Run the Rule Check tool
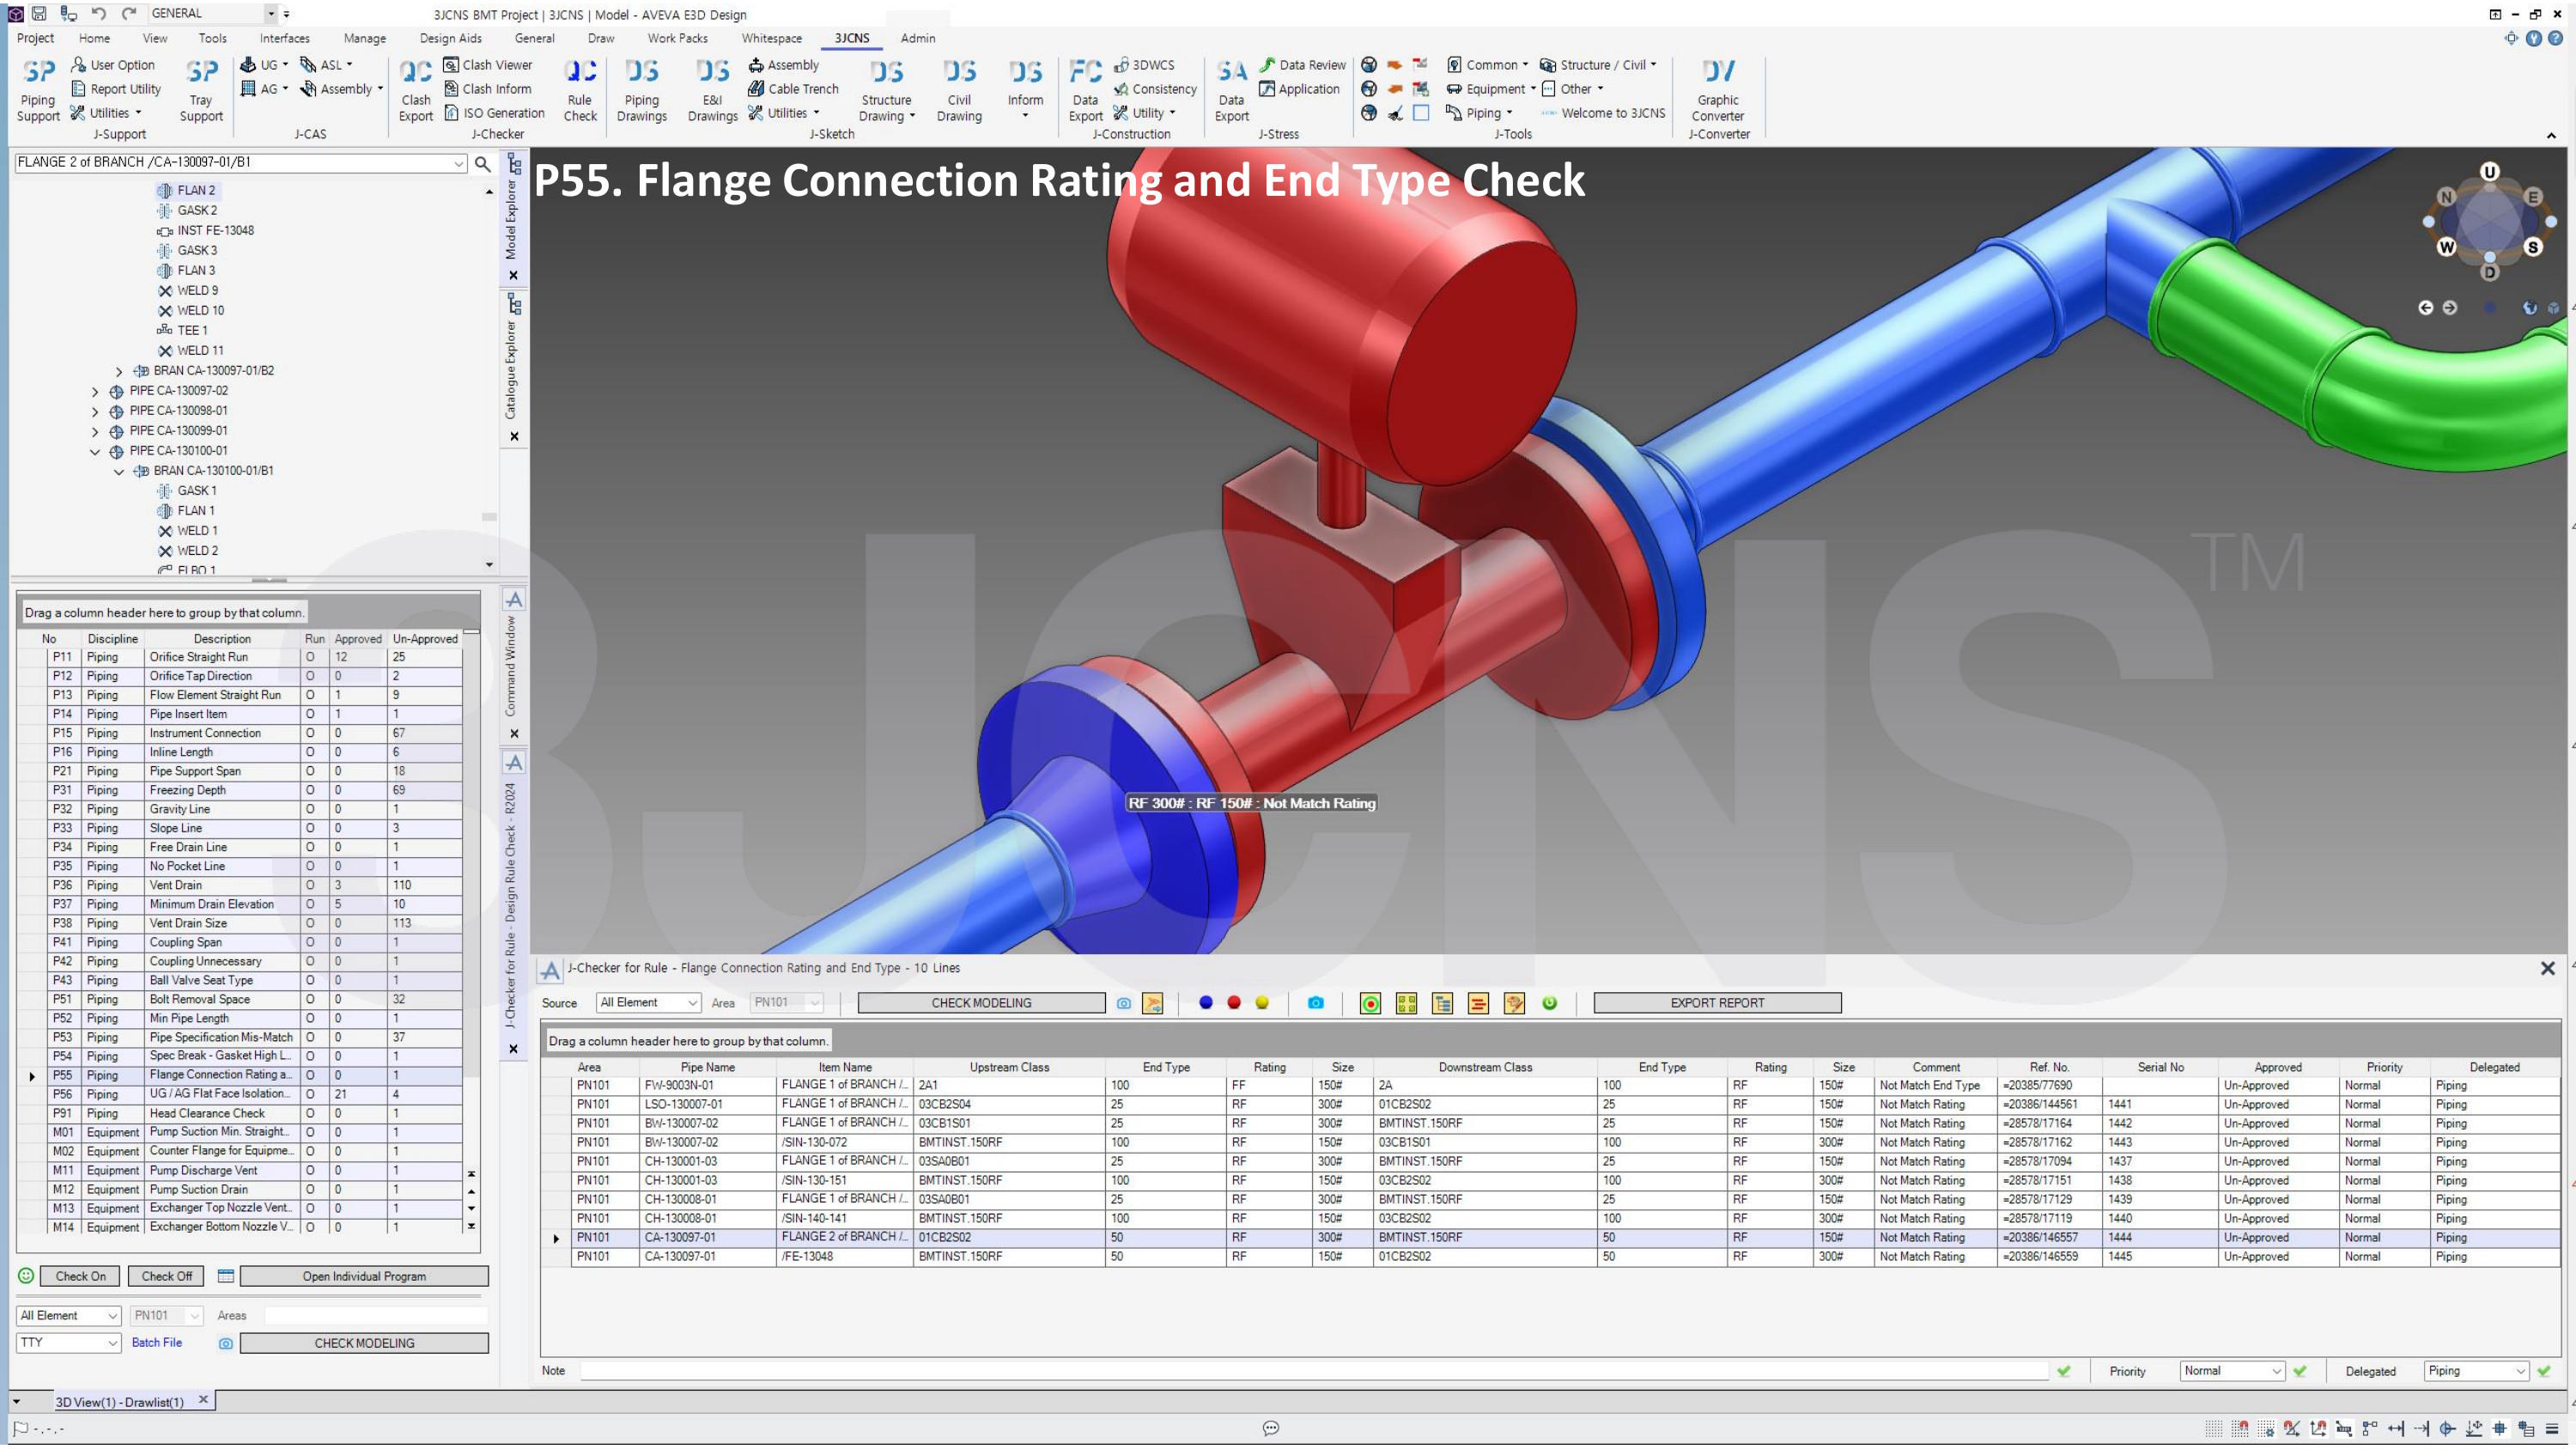The height and width of the screenshot is (1449, 2576). pos(580,90)
